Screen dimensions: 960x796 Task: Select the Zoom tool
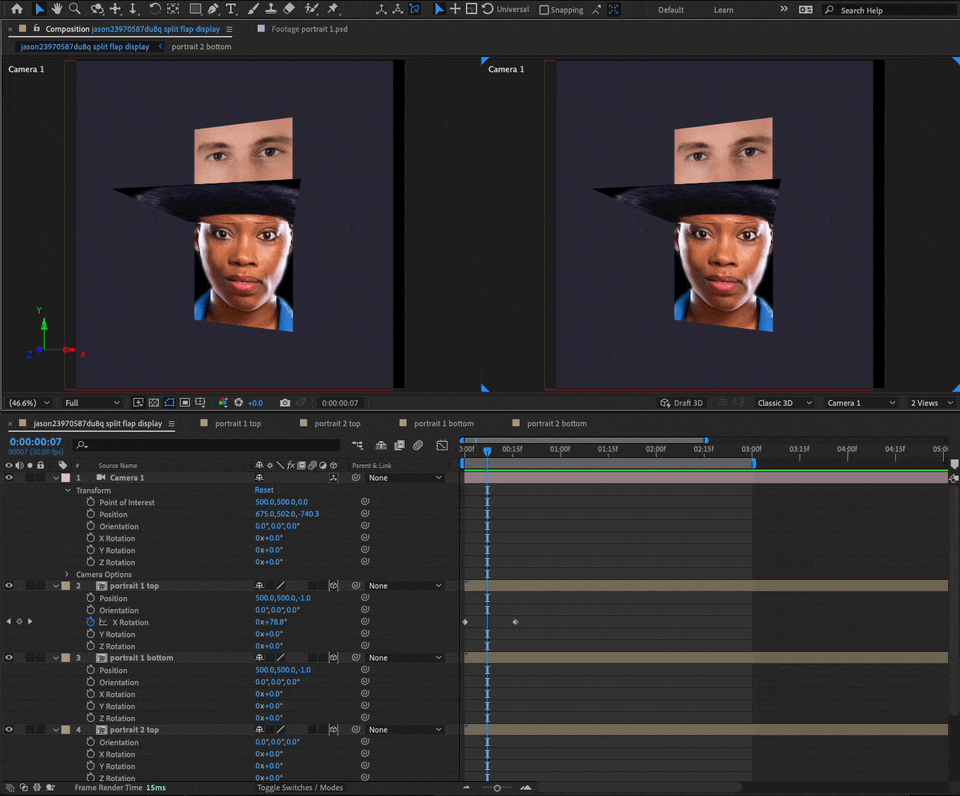click(76, 10)
